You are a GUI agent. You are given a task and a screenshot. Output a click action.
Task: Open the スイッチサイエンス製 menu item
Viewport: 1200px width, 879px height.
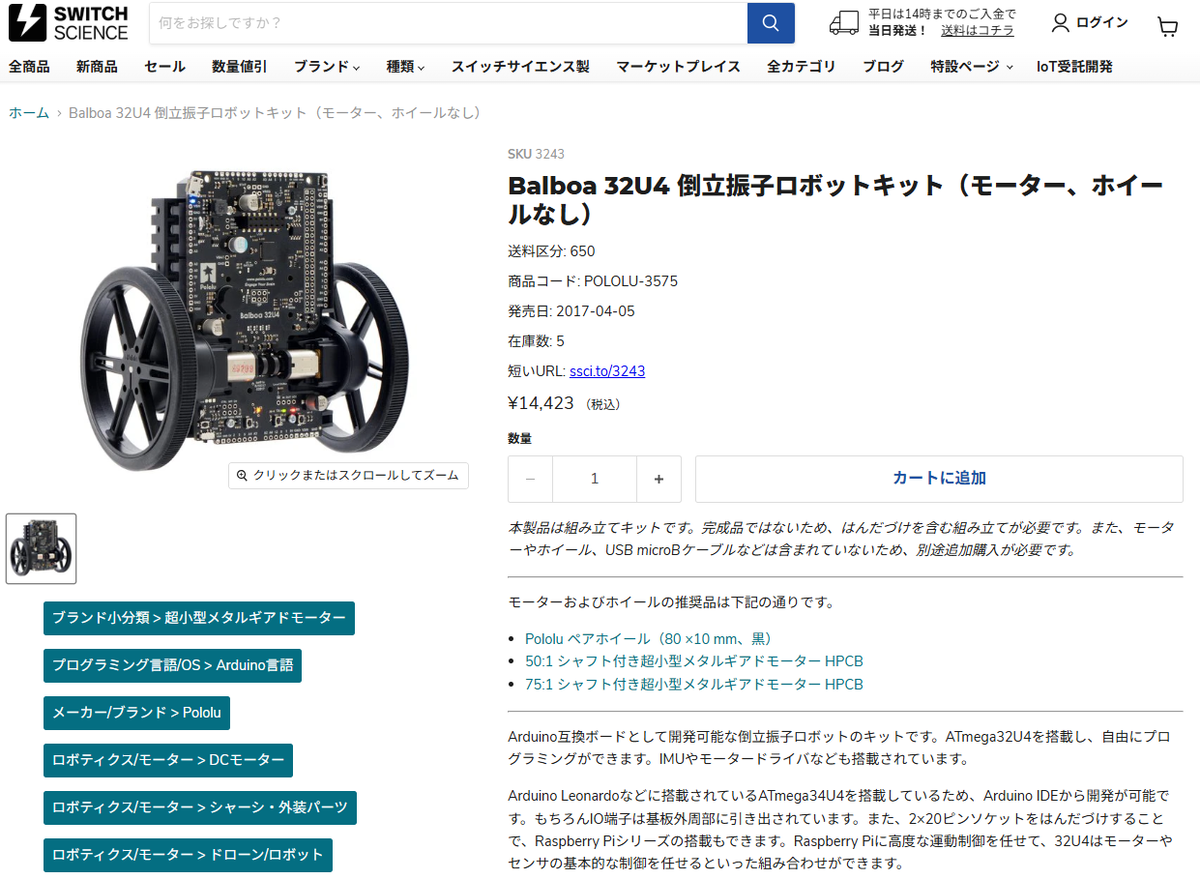click(x=520, y=67)
